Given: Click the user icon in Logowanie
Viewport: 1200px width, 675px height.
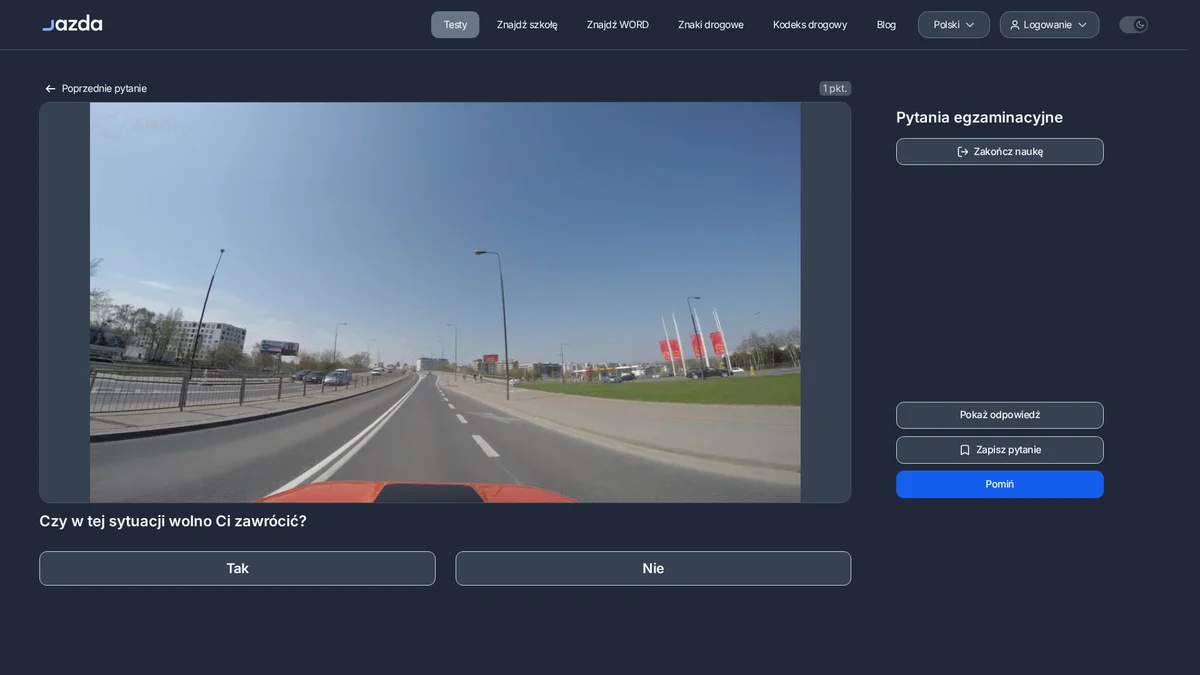Looking at the screenshot, I should (x=1015, y=25).
